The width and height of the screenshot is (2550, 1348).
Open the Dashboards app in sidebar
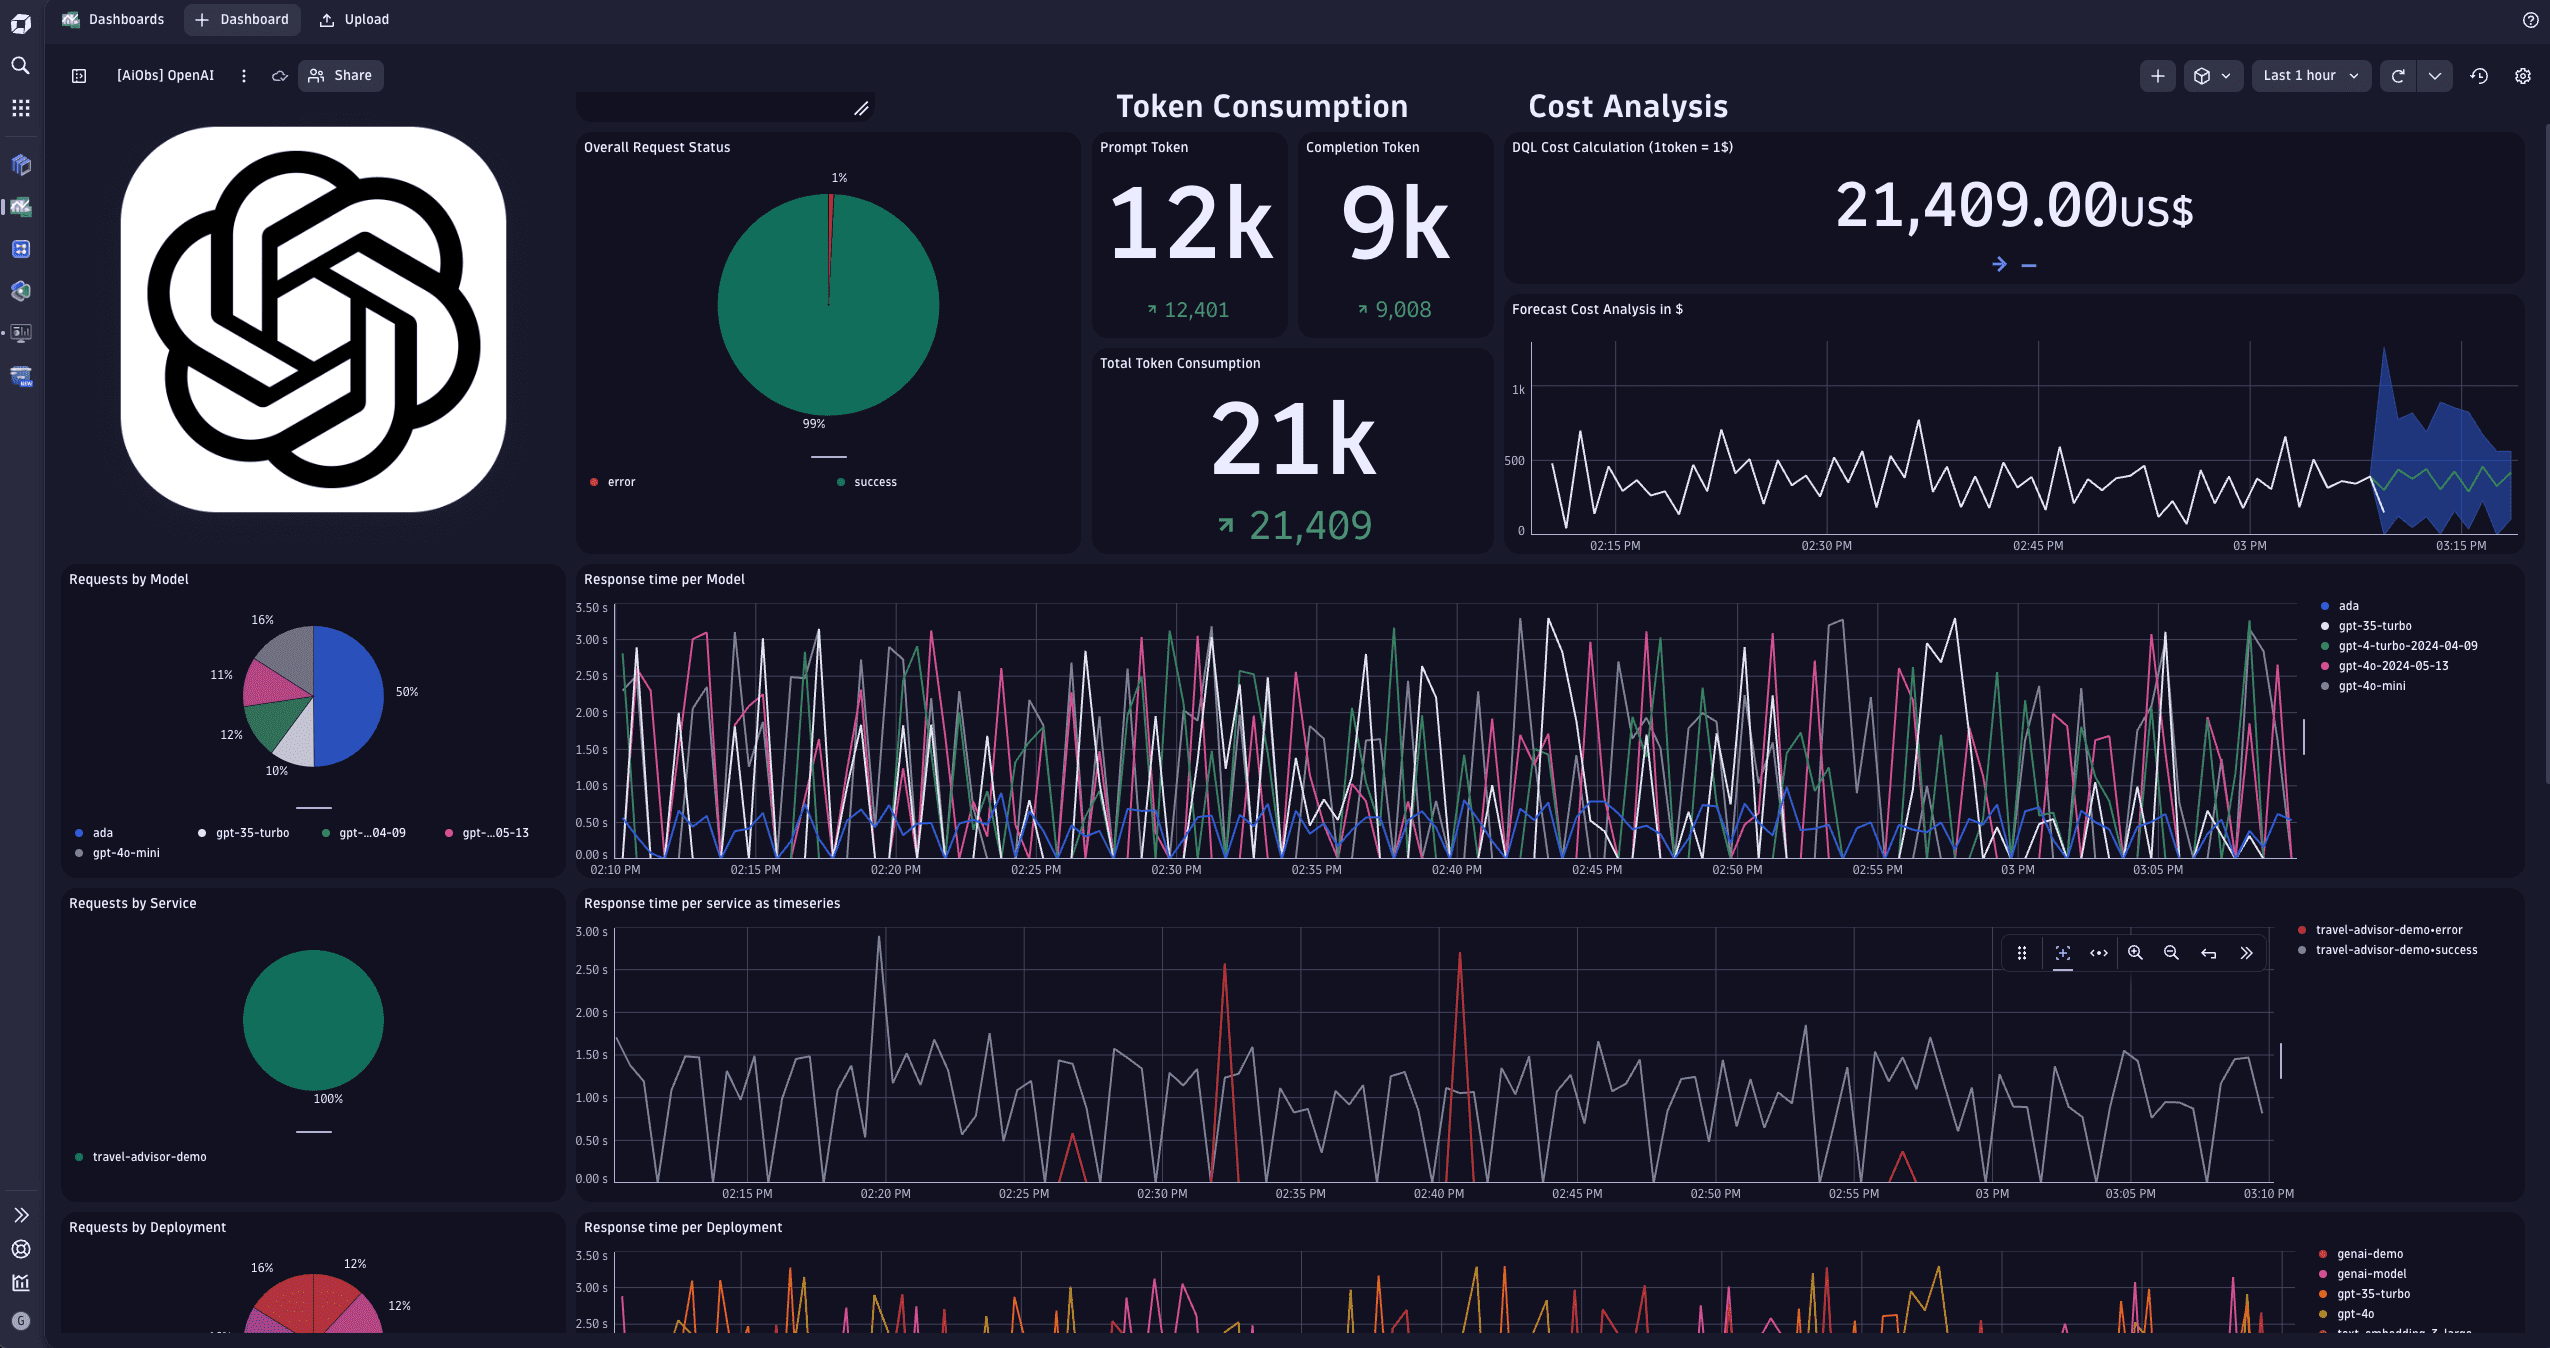pos(20,207)
